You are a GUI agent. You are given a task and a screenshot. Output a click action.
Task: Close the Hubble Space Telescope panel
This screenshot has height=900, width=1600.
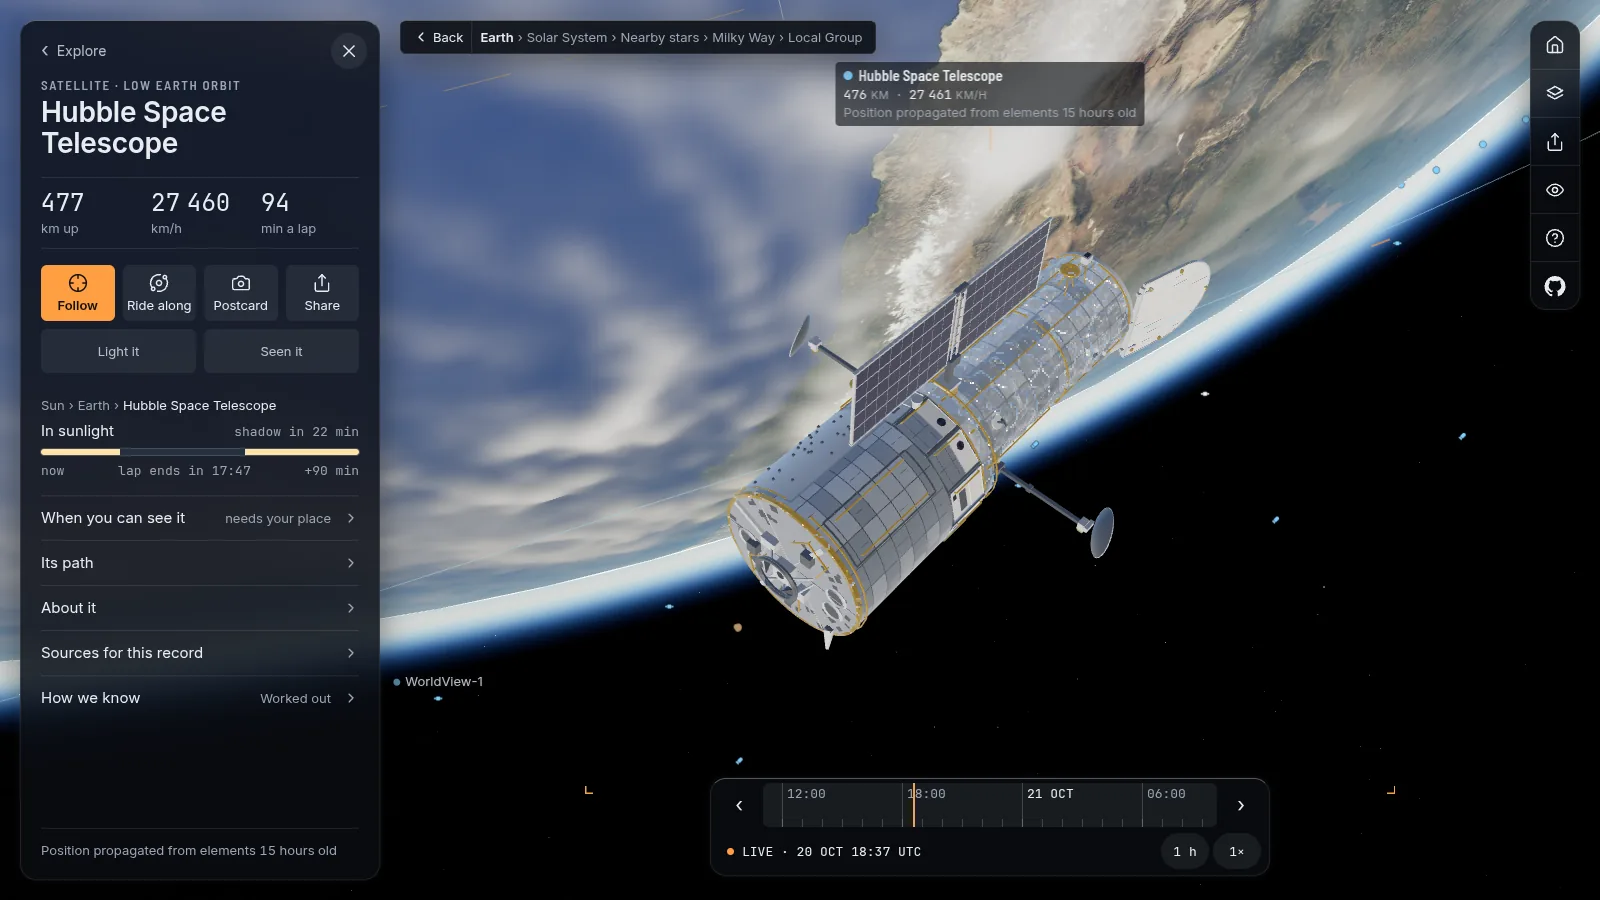[x=349, y=51]
